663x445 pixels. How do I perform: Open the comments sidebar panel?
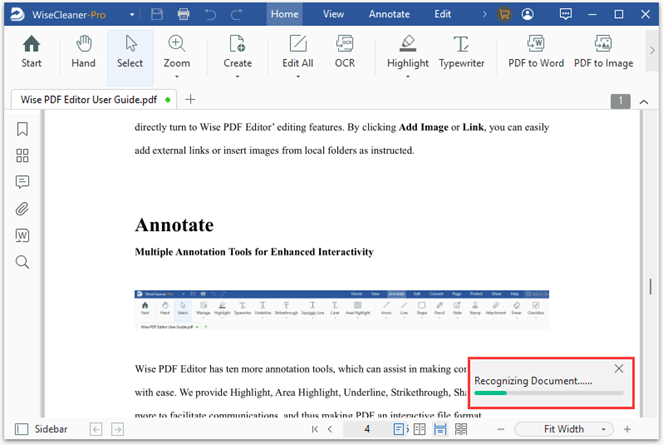coord(22,182)
